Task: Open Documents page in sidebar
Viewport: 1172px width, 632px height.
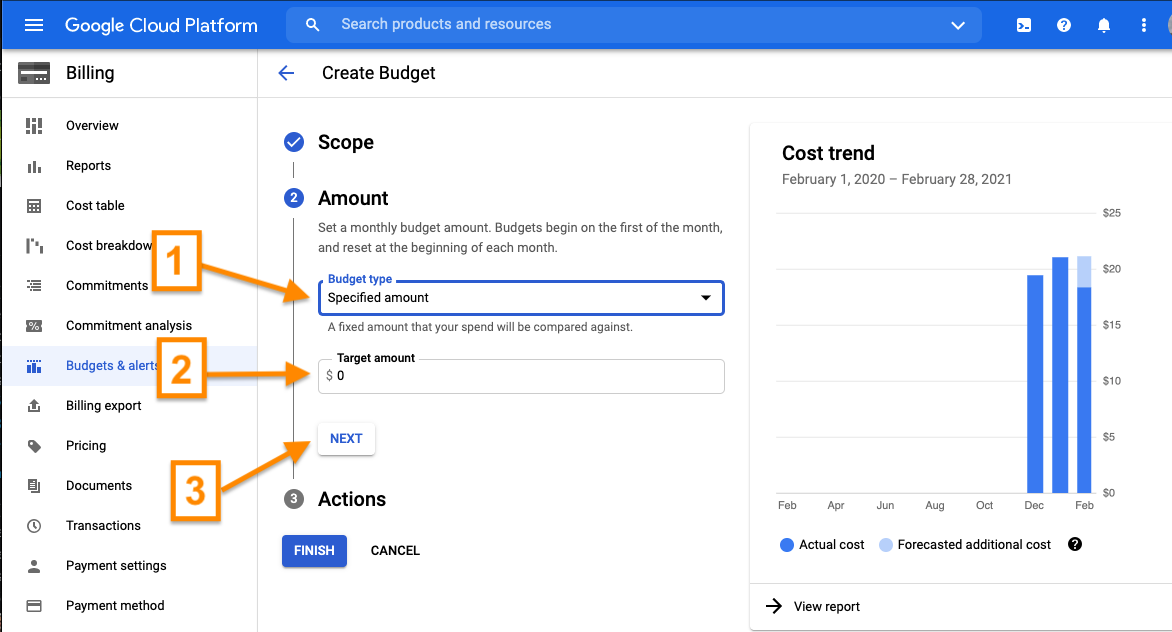Action: [99, 486]
